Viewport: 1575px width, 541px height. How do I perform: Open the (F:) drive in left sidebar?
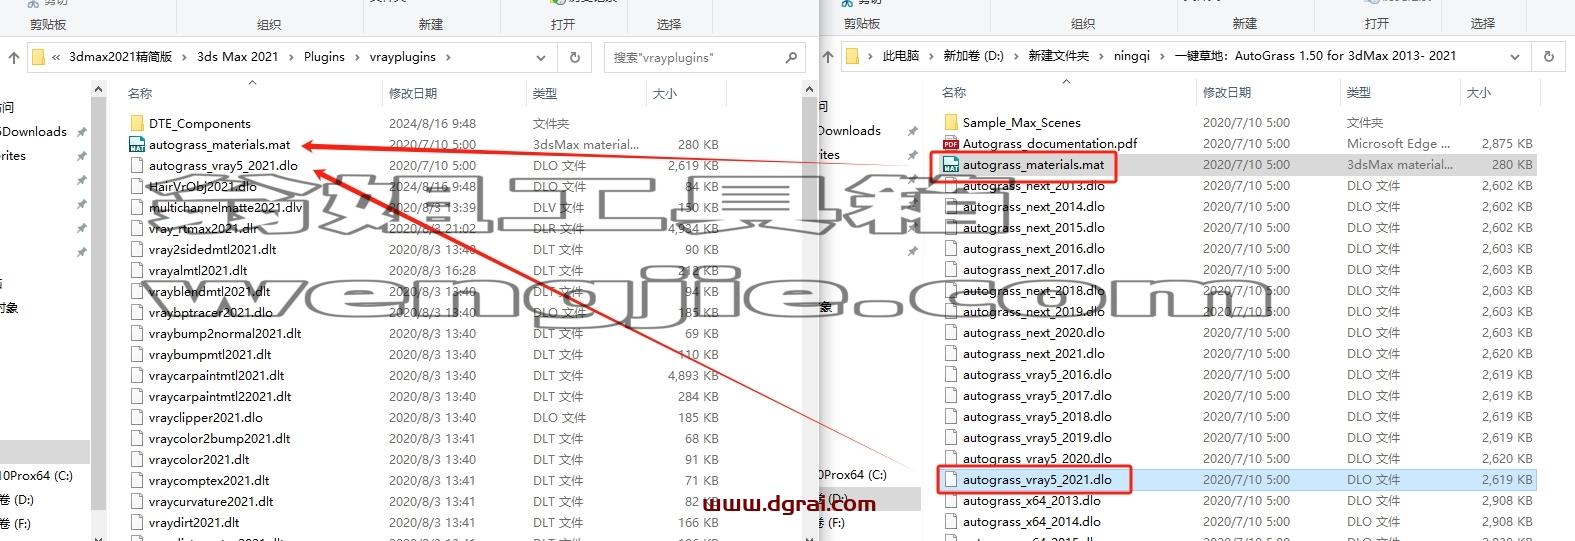tap(16, 523)
